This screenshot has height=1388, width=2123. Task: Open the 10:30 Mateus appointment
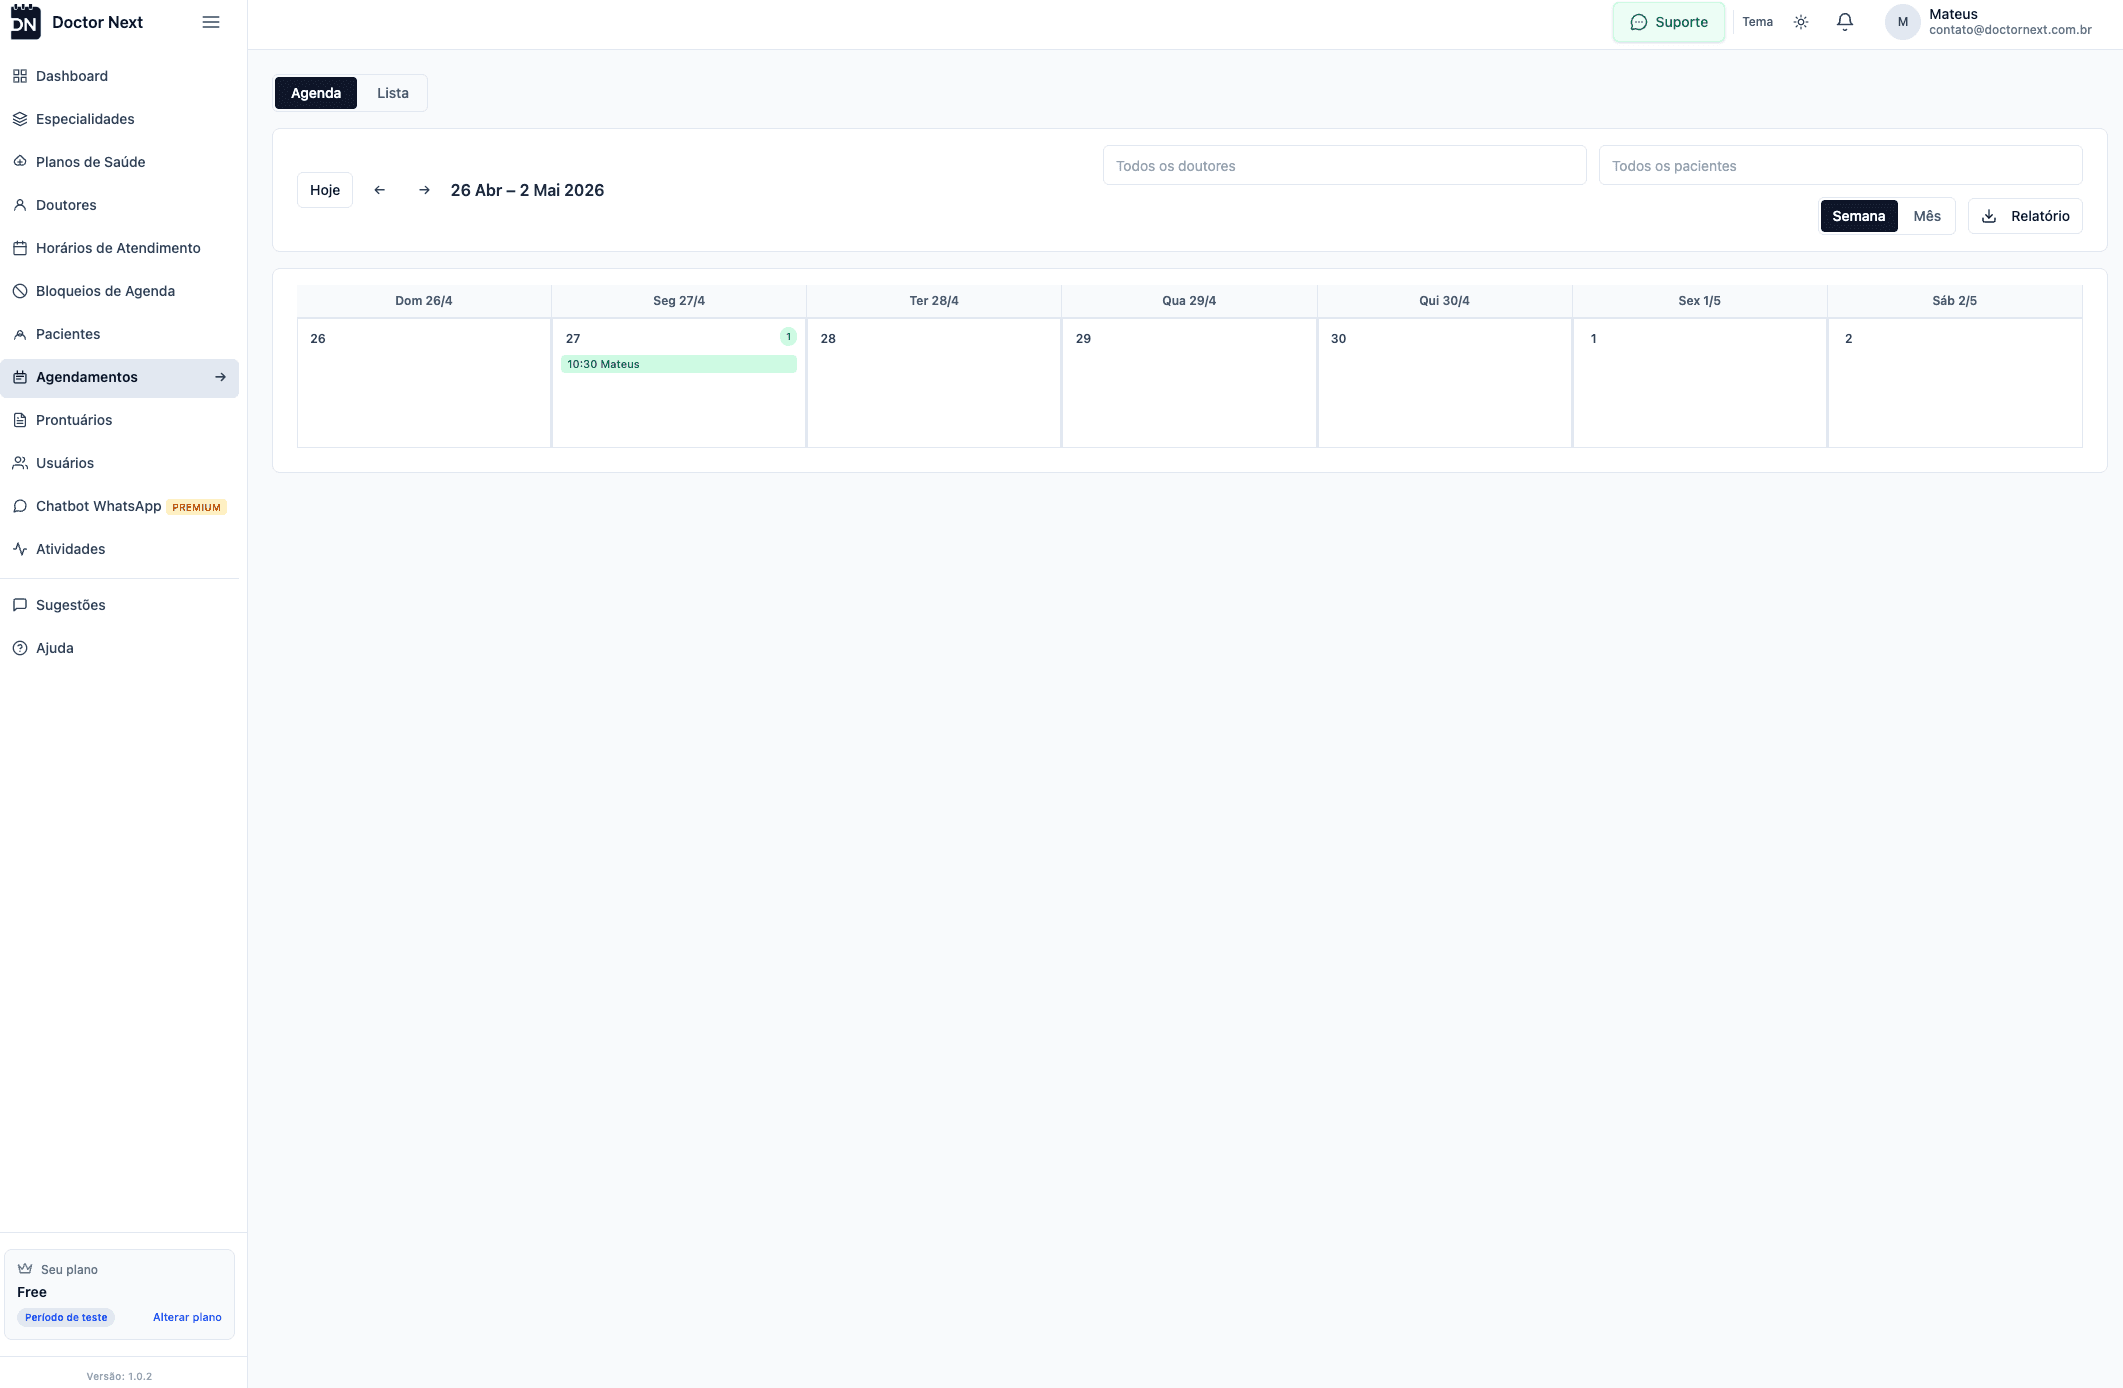(x=678, y=364)
